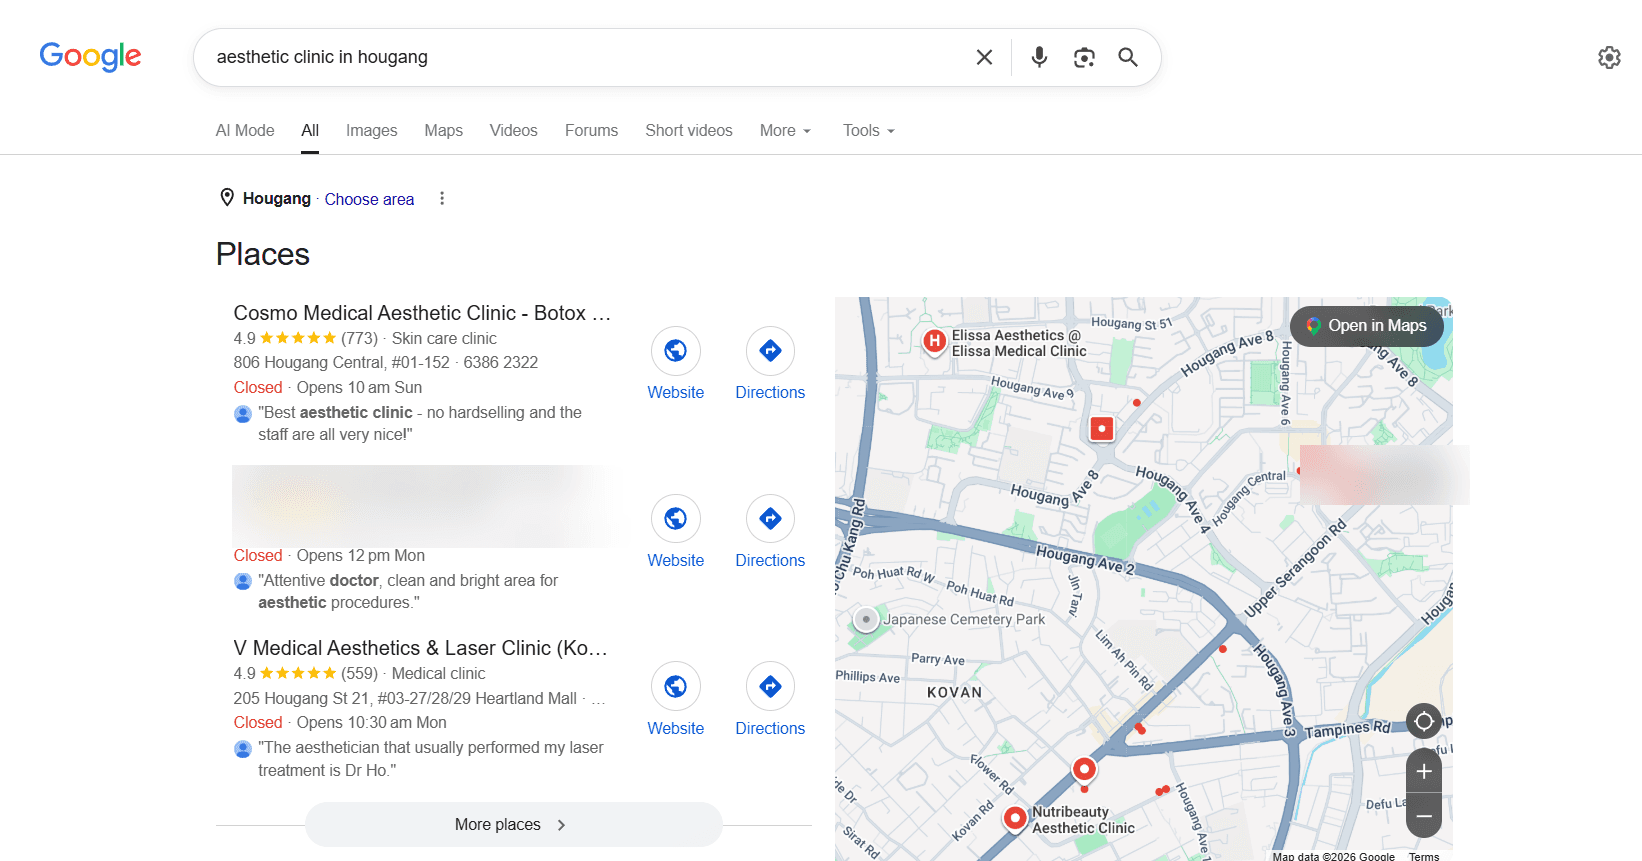
Task: Click Japanese Cemetery Park map marker
Action: [866, 620]
